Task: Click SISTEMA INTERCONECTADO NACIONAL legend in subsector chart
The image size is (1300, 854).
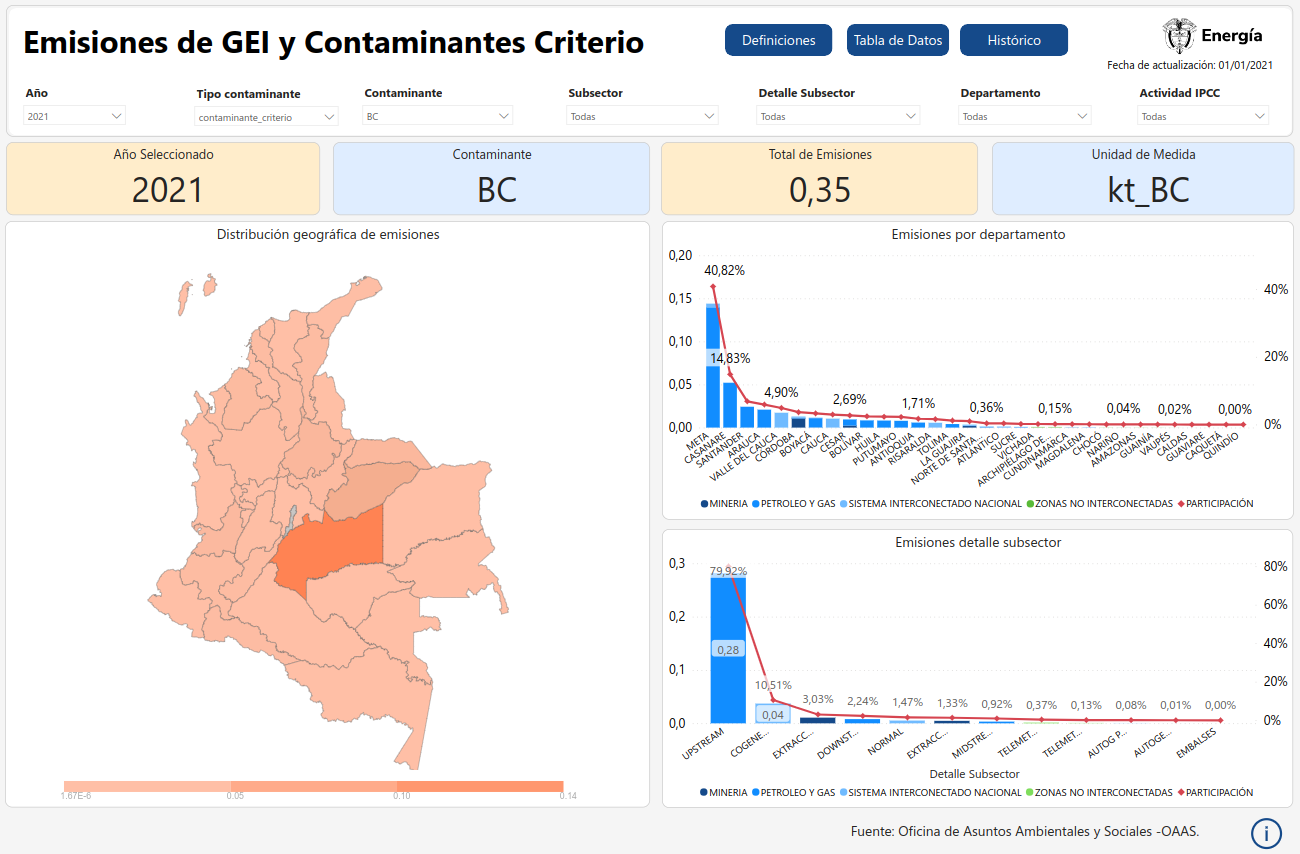Action: (x=930, y=792)
